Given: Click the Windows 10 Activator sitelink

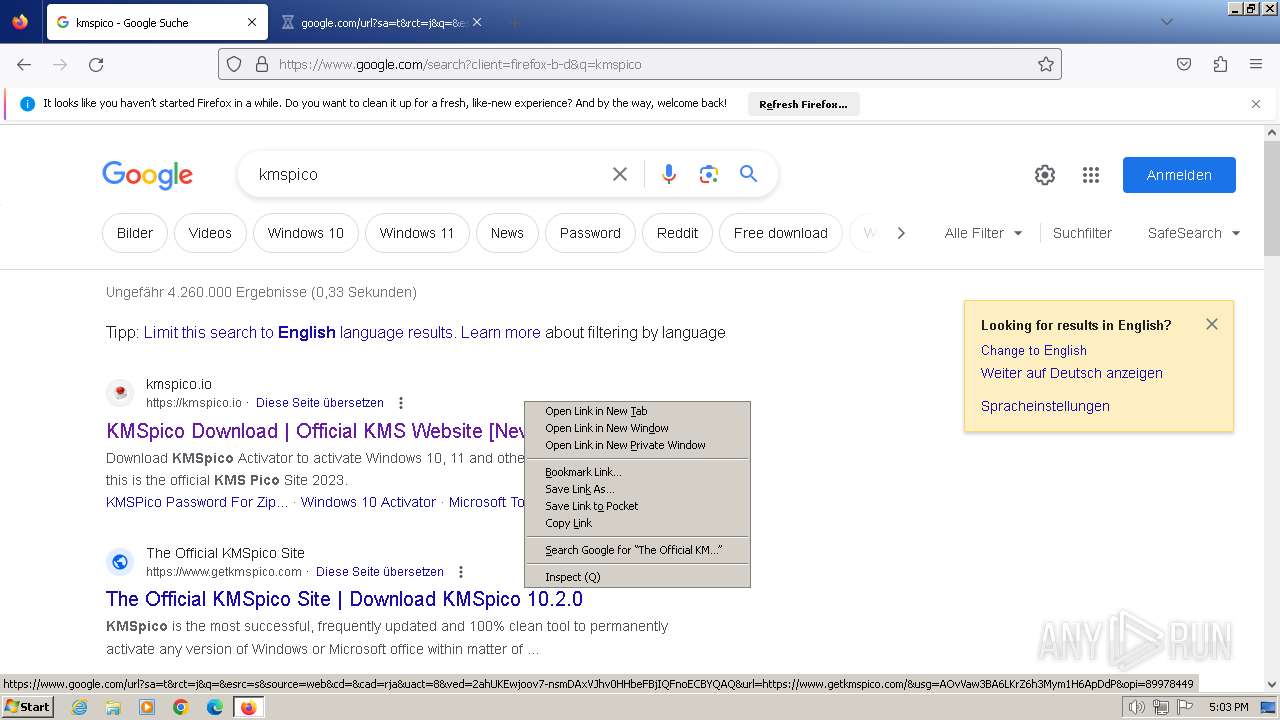Looking at the screenshot, I should pyautogui.click(x=368, y=502).
